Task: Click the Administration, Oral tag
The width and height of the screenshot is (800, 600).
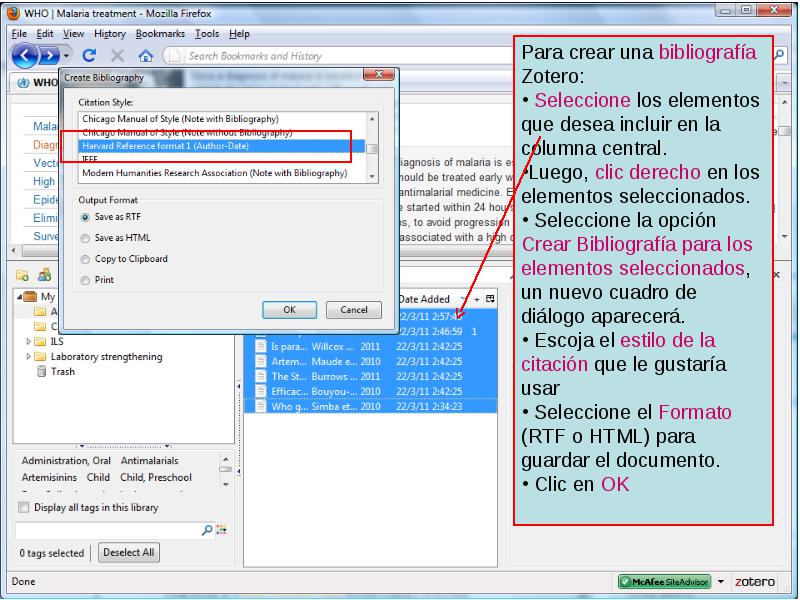Action: coord(66,461)
